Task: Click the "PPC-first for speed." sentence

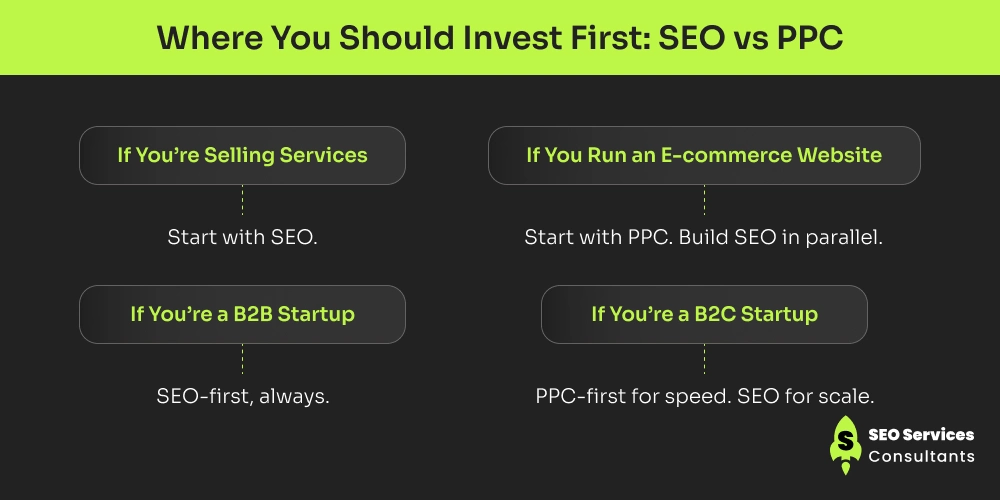Action: (x=631, y=396)
